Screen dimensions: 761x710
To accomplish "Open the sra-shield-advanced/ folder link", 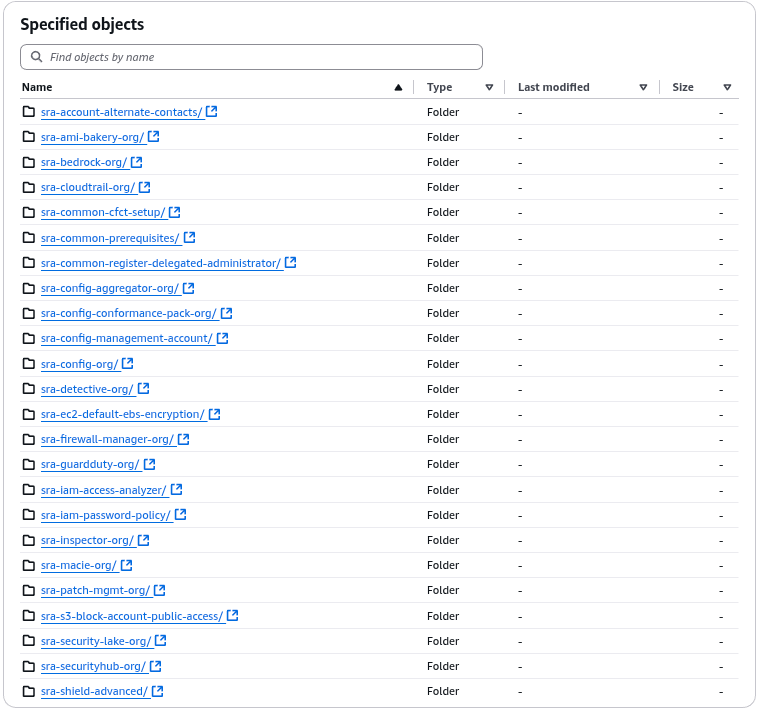I will [x=94, y=691].
